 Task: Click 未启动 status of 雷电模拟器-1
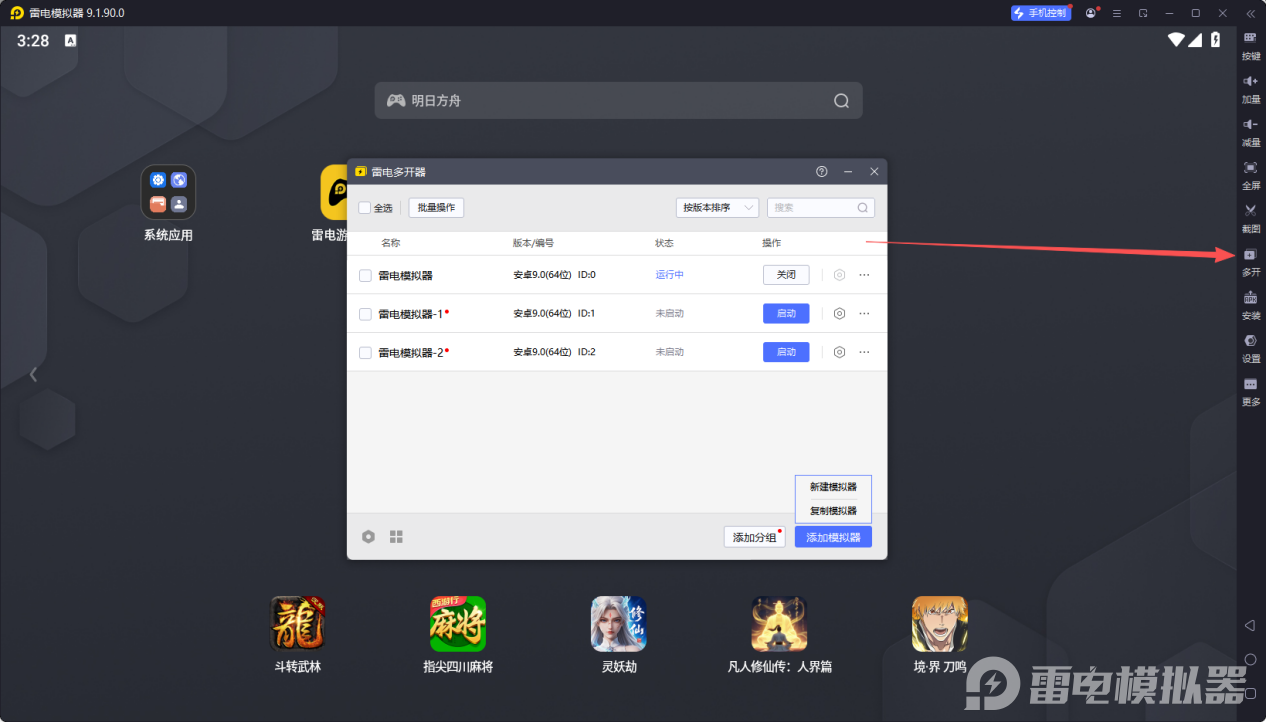[x=670, y=313]
